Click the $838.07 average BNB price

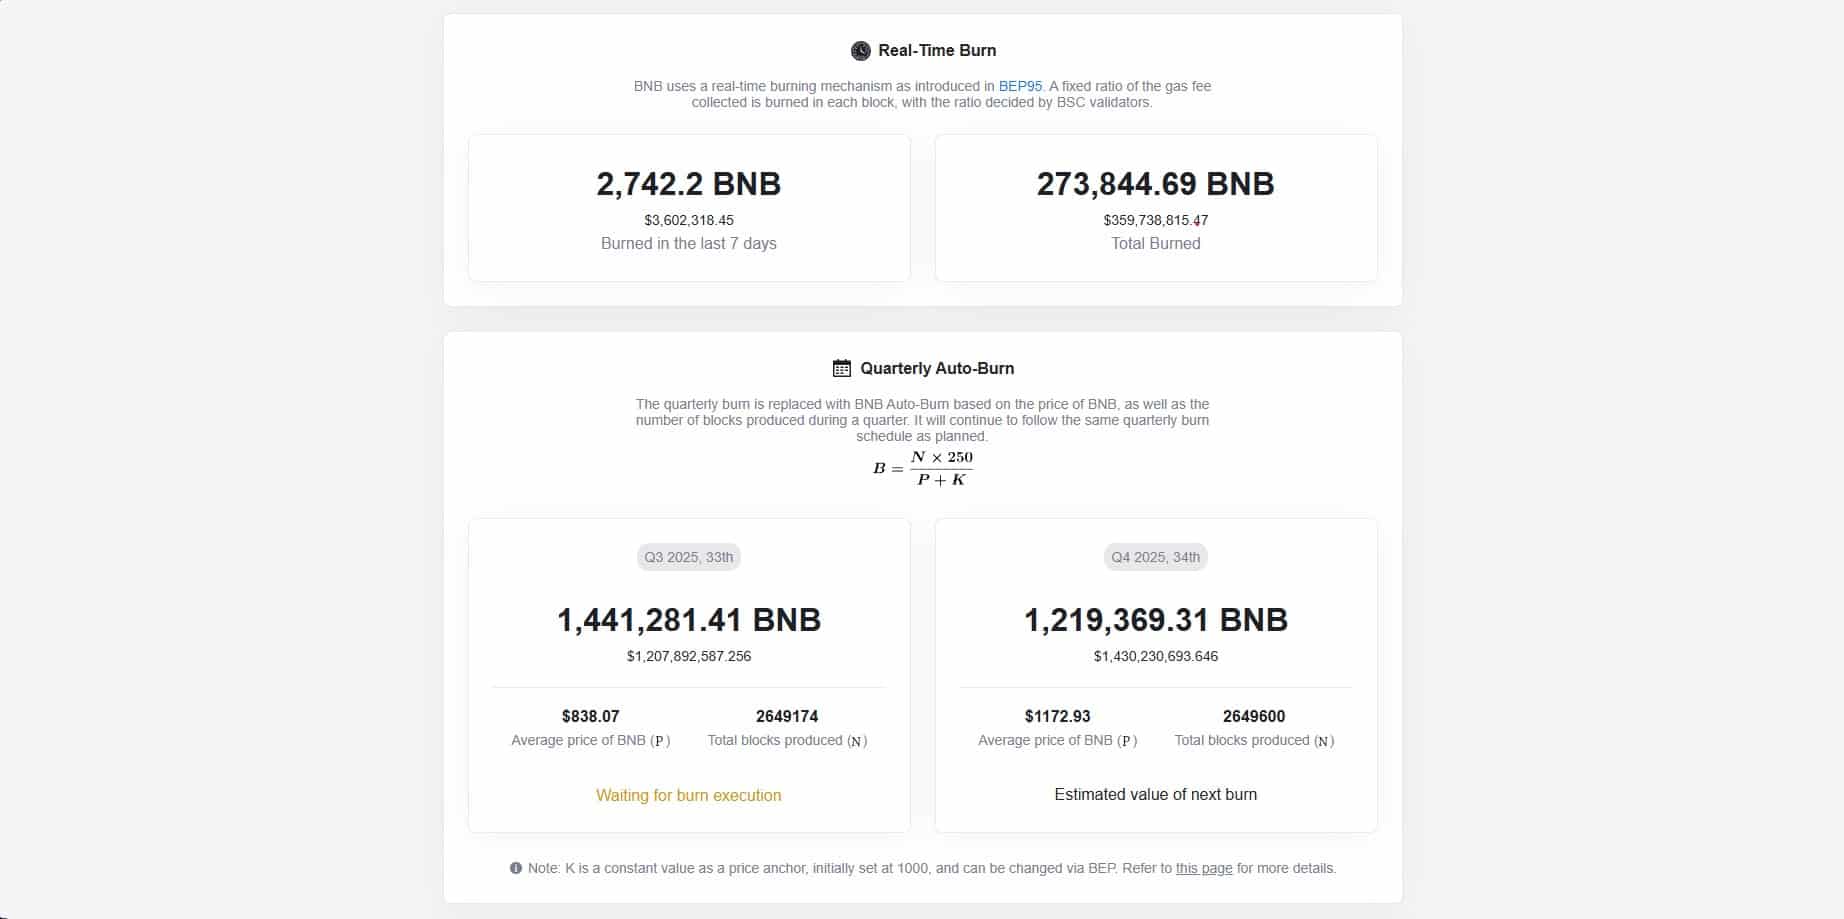coord(590,716)
